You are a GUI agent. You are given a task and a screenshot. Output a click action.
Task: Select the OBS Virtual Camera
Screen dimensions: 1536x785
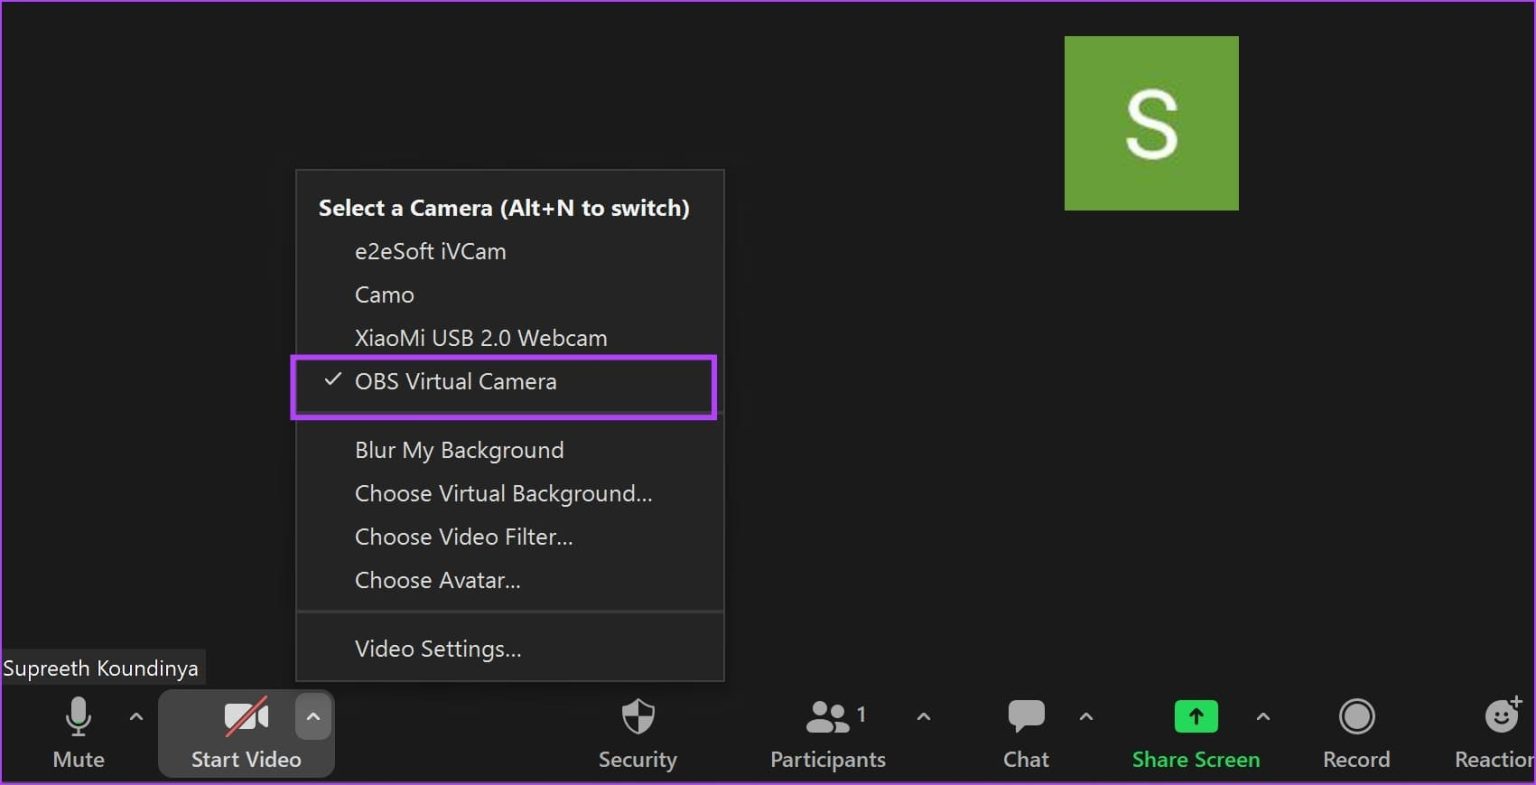point(456,381)
